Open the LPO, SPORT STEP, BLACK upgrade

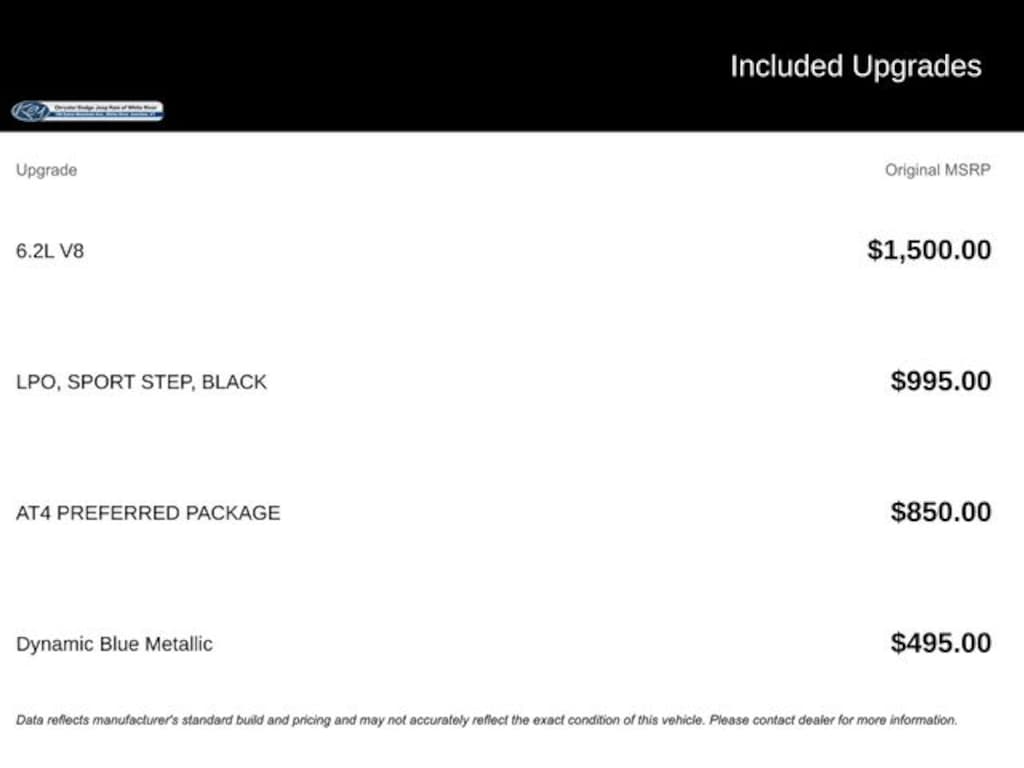(141, 382)
